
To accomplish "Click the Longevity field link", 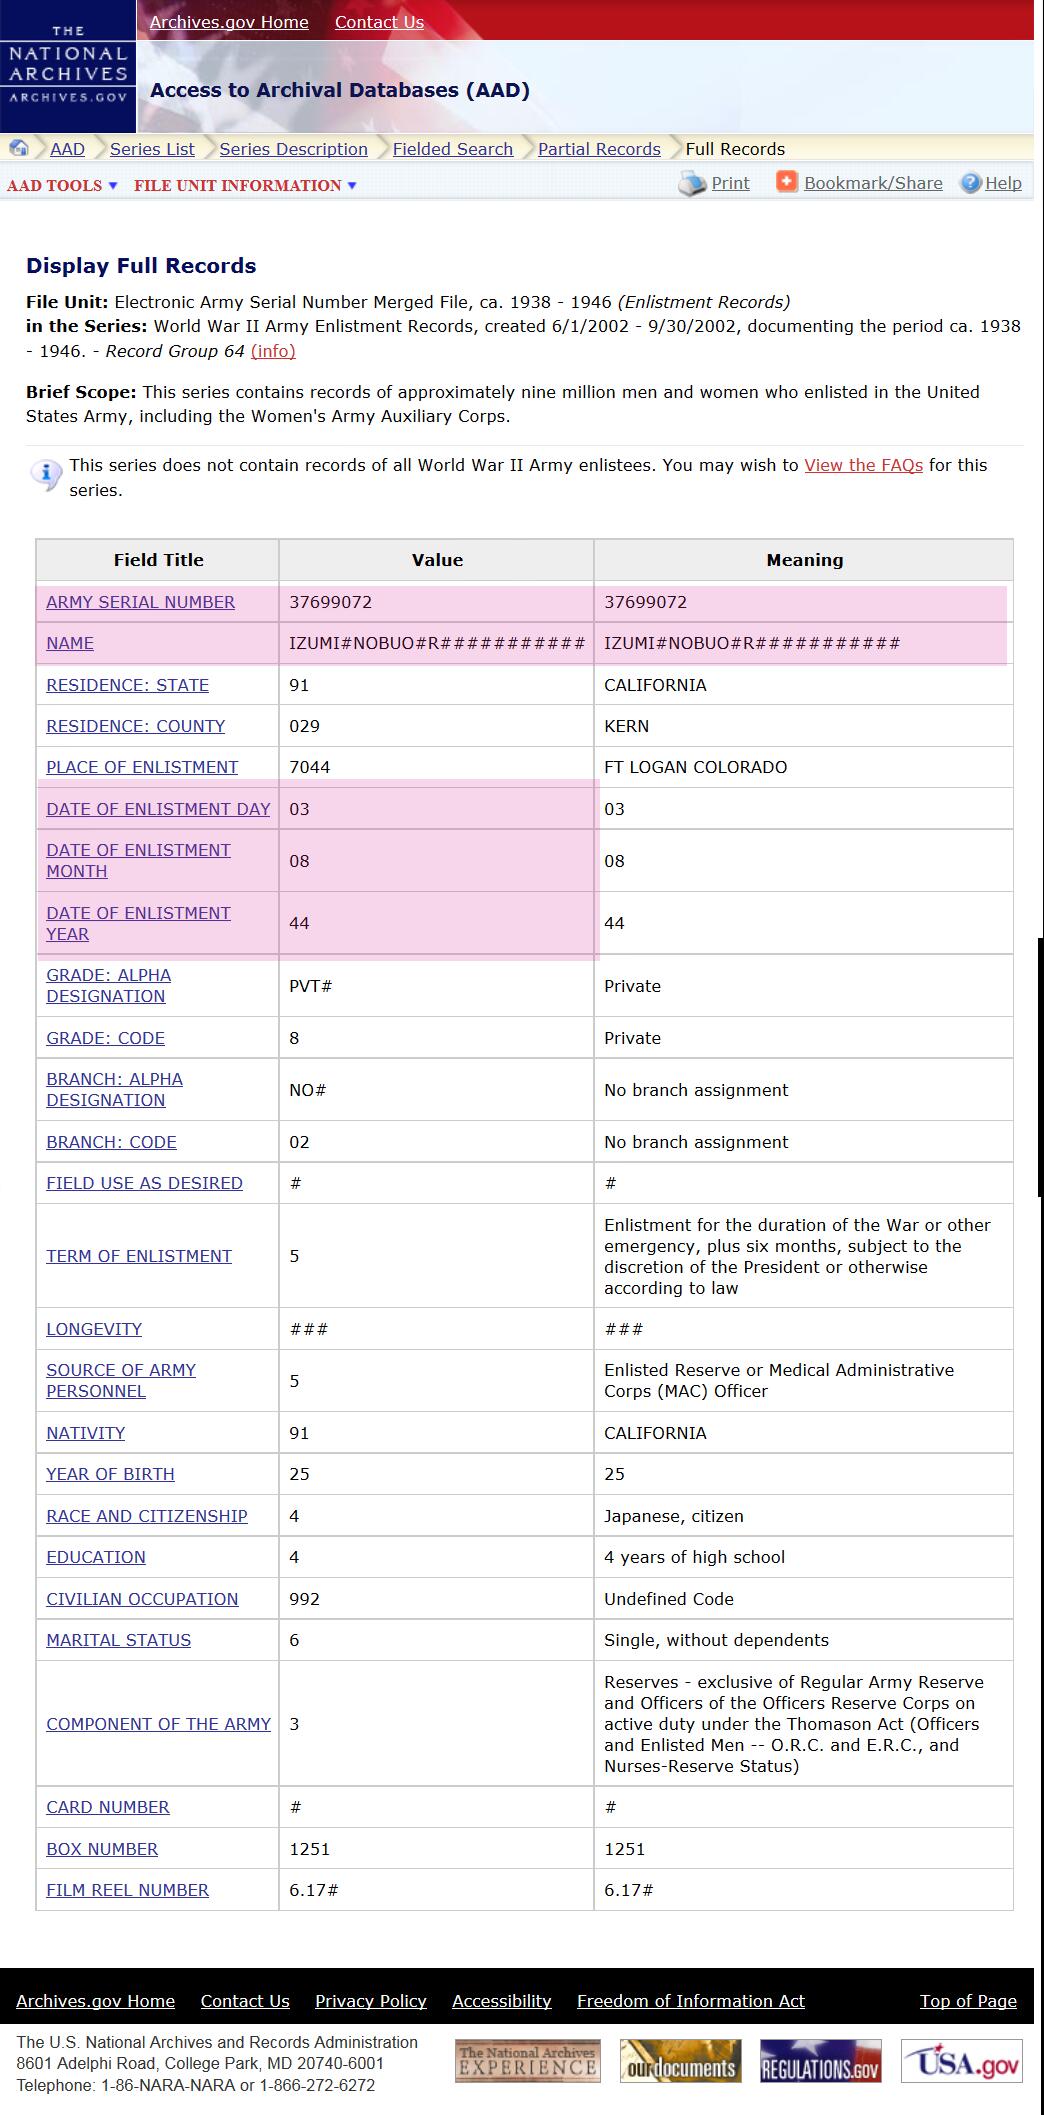I will click(x=94, y=1329).
